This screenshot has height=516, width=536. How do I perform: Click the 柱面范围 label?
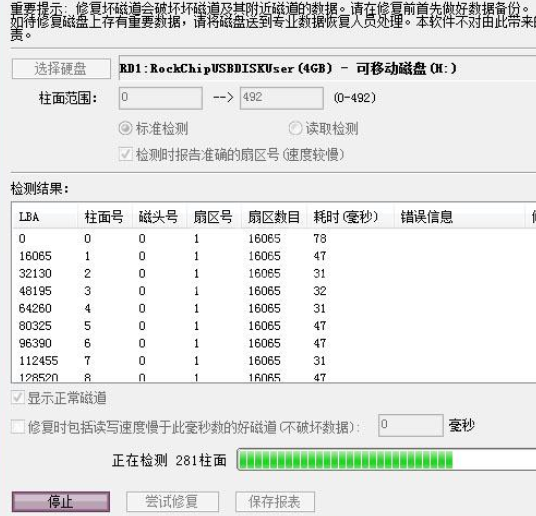click(68, 98)
